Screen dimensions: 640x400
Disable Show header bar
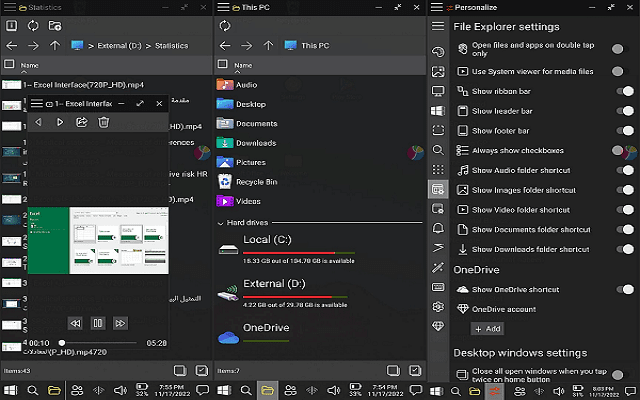[x=625, y=111]
